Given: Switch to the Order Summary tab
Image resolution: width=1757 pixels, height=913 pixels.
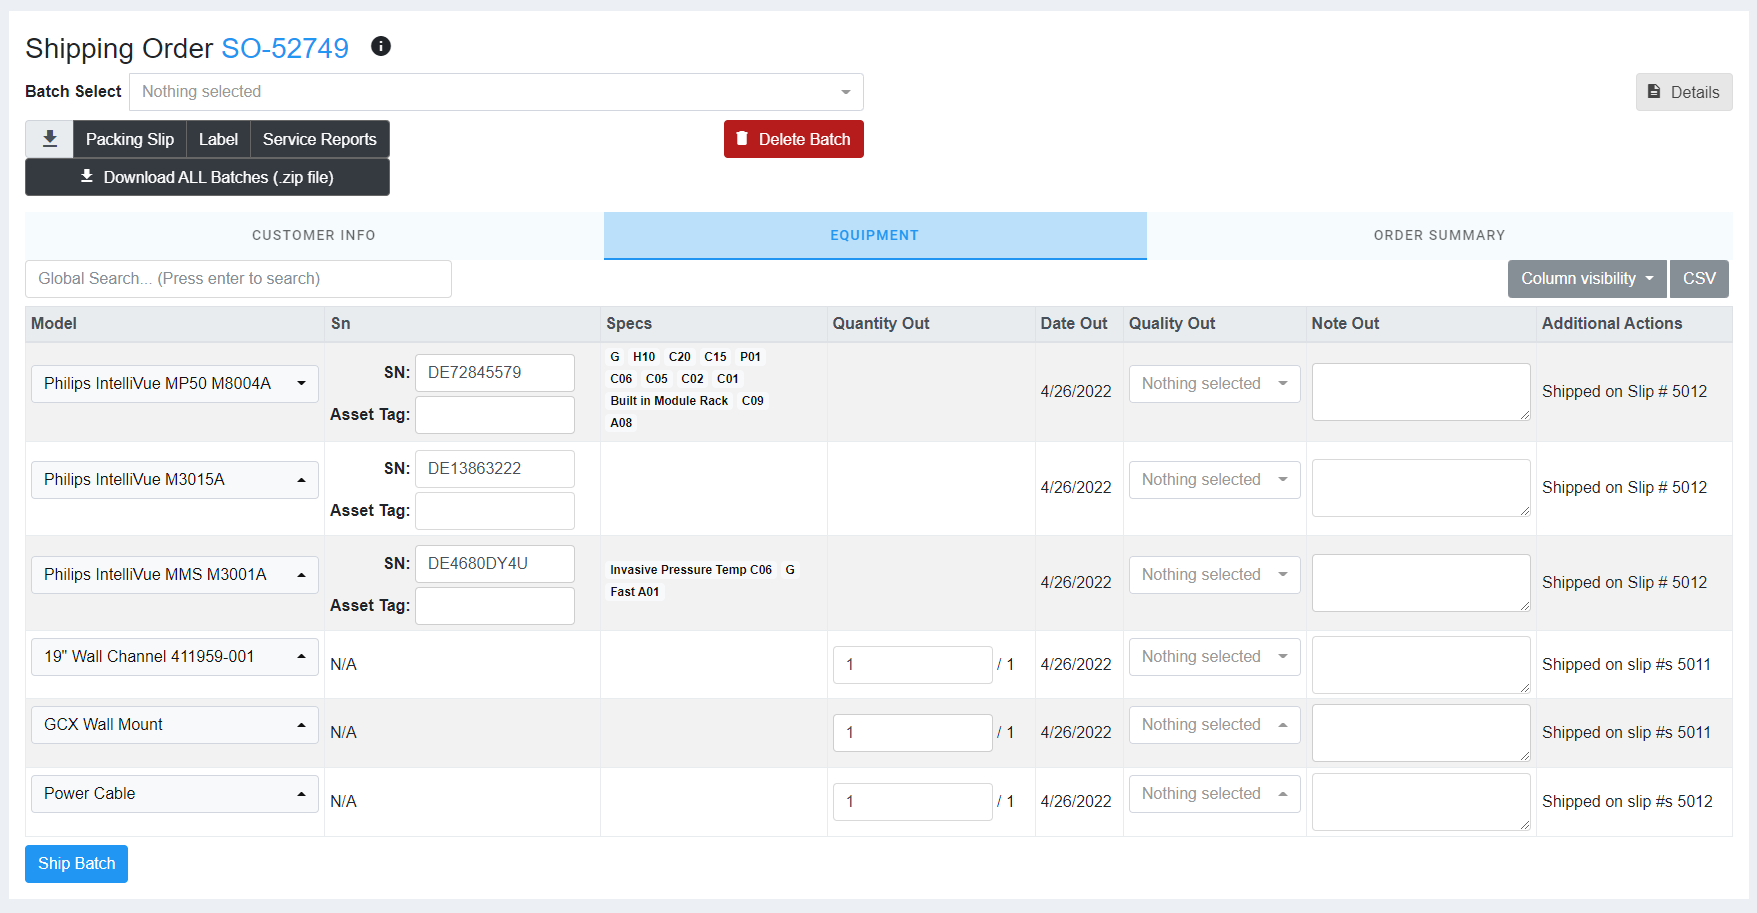Looking at the screenshot, I should 1439,235.
